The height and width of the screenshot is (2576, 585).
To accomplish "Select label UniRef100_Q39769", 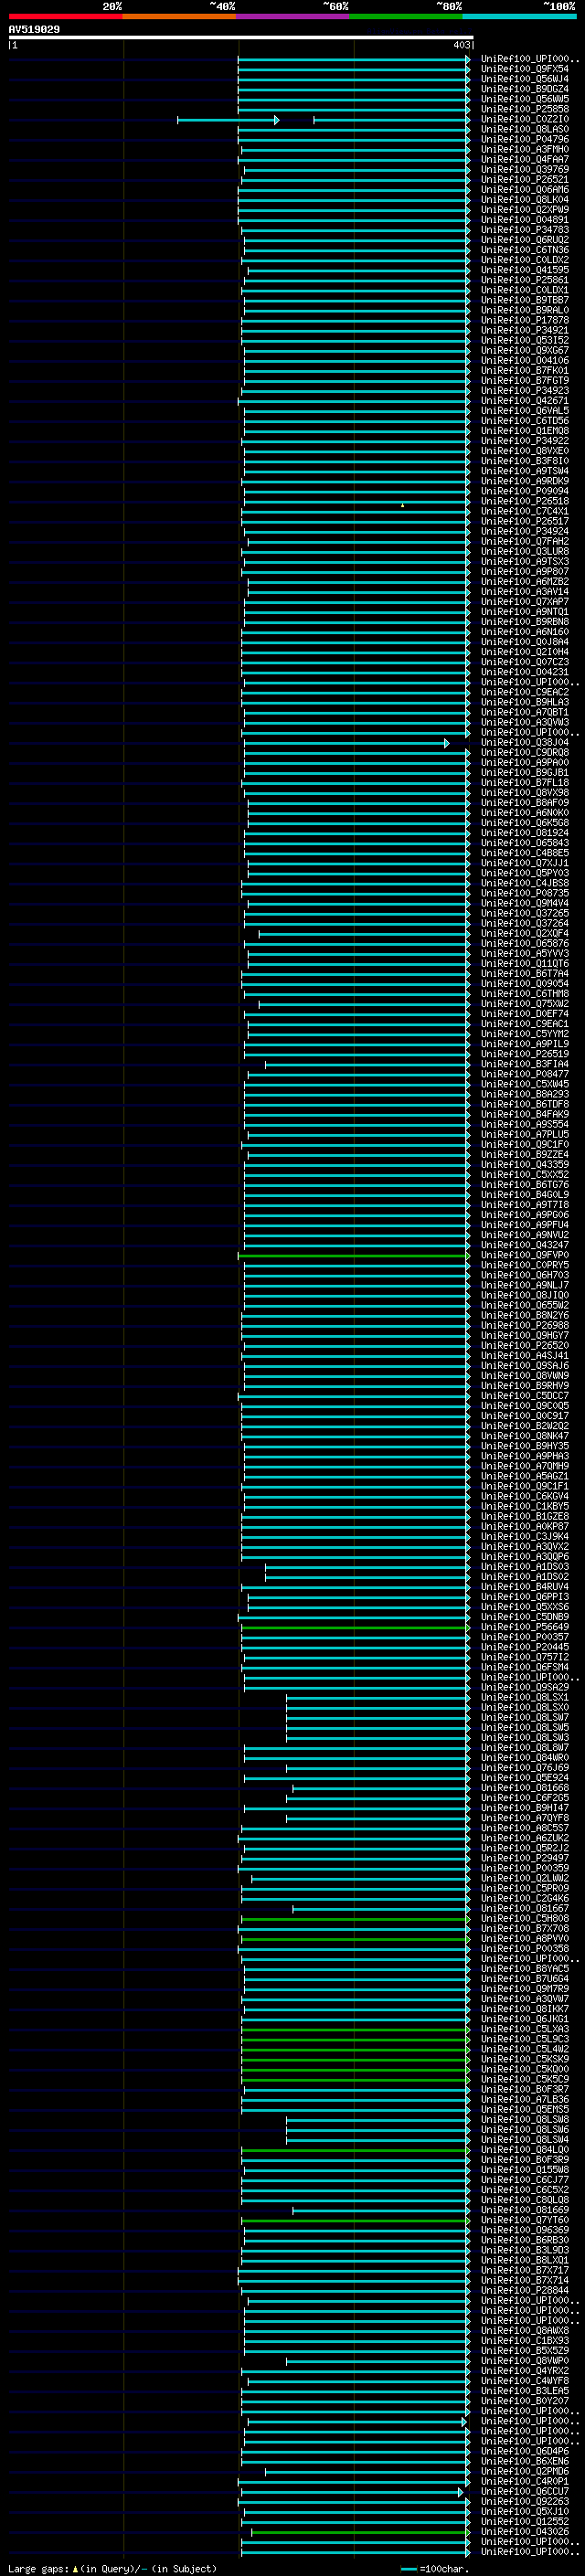I will click(x=525, y=169).
